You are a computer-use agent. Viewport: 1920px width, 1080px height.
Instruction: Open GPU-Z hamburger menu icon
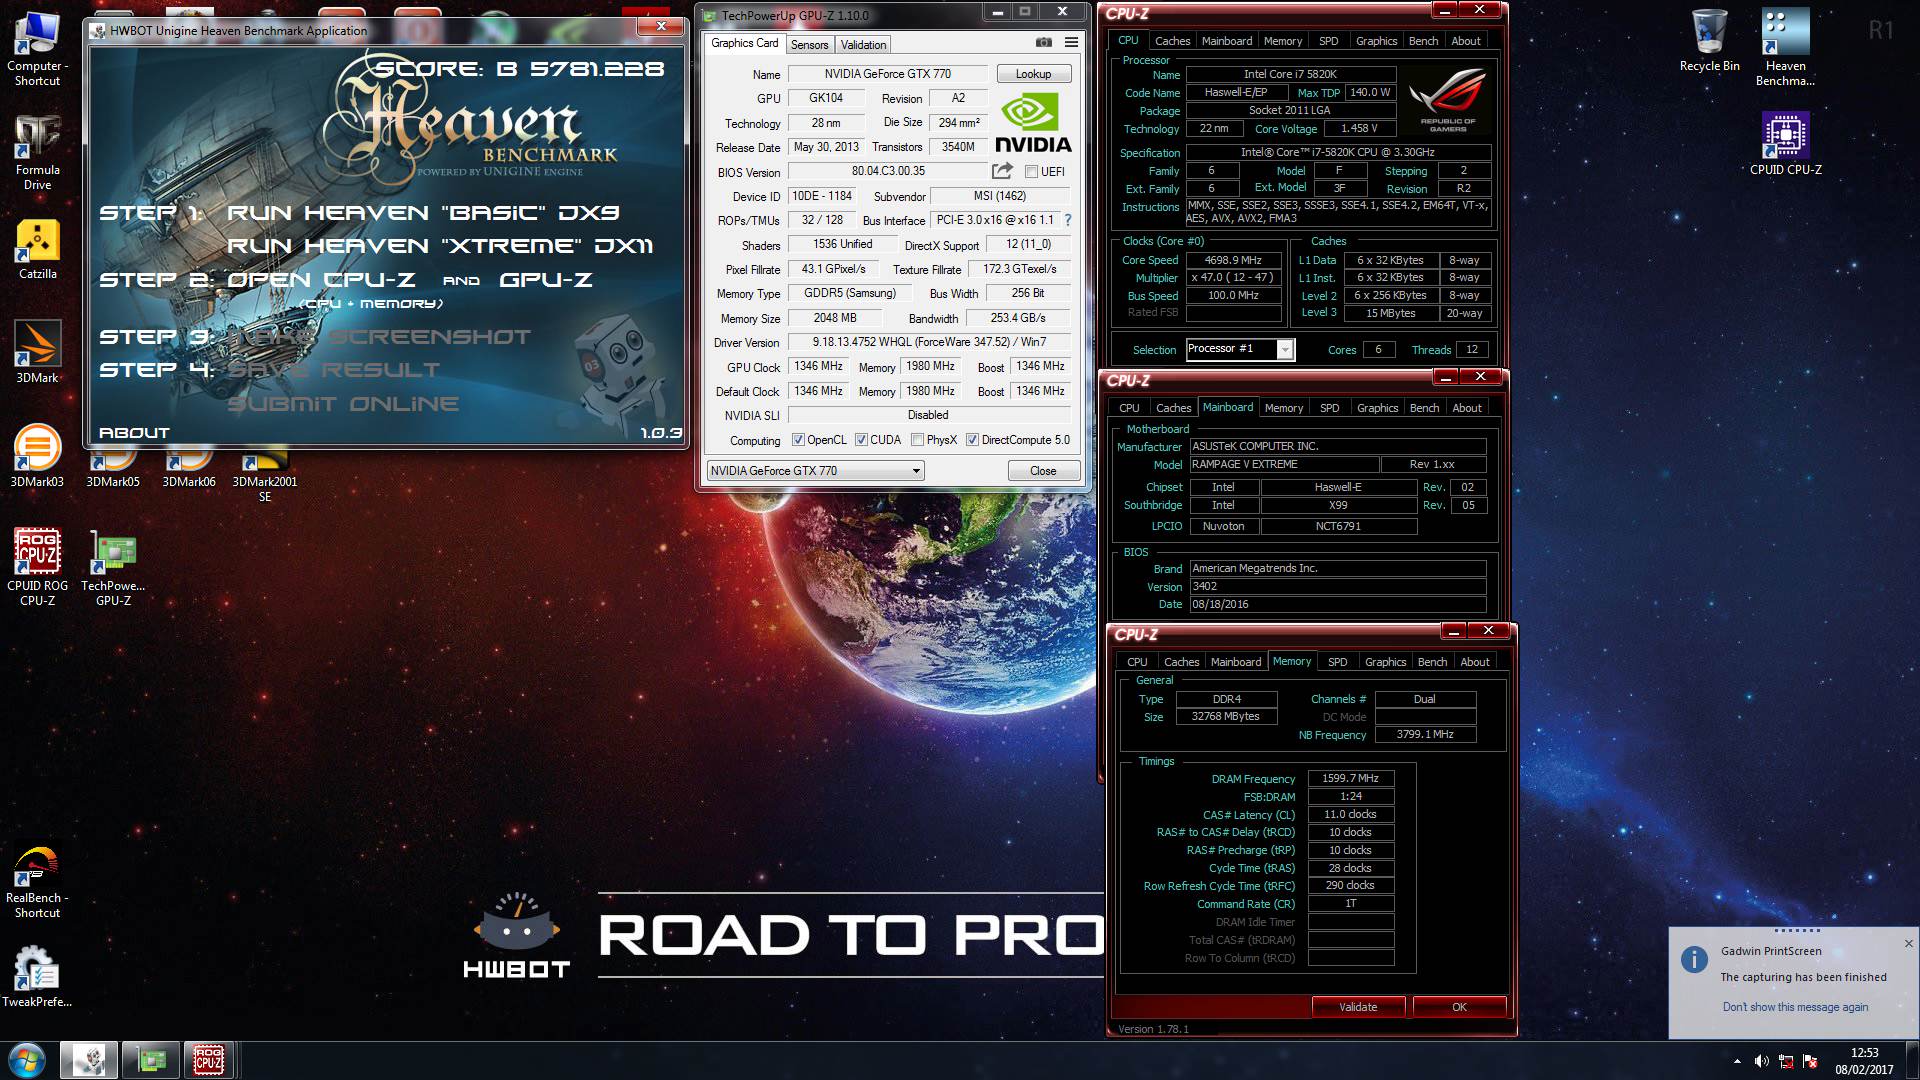(1071, 42)
